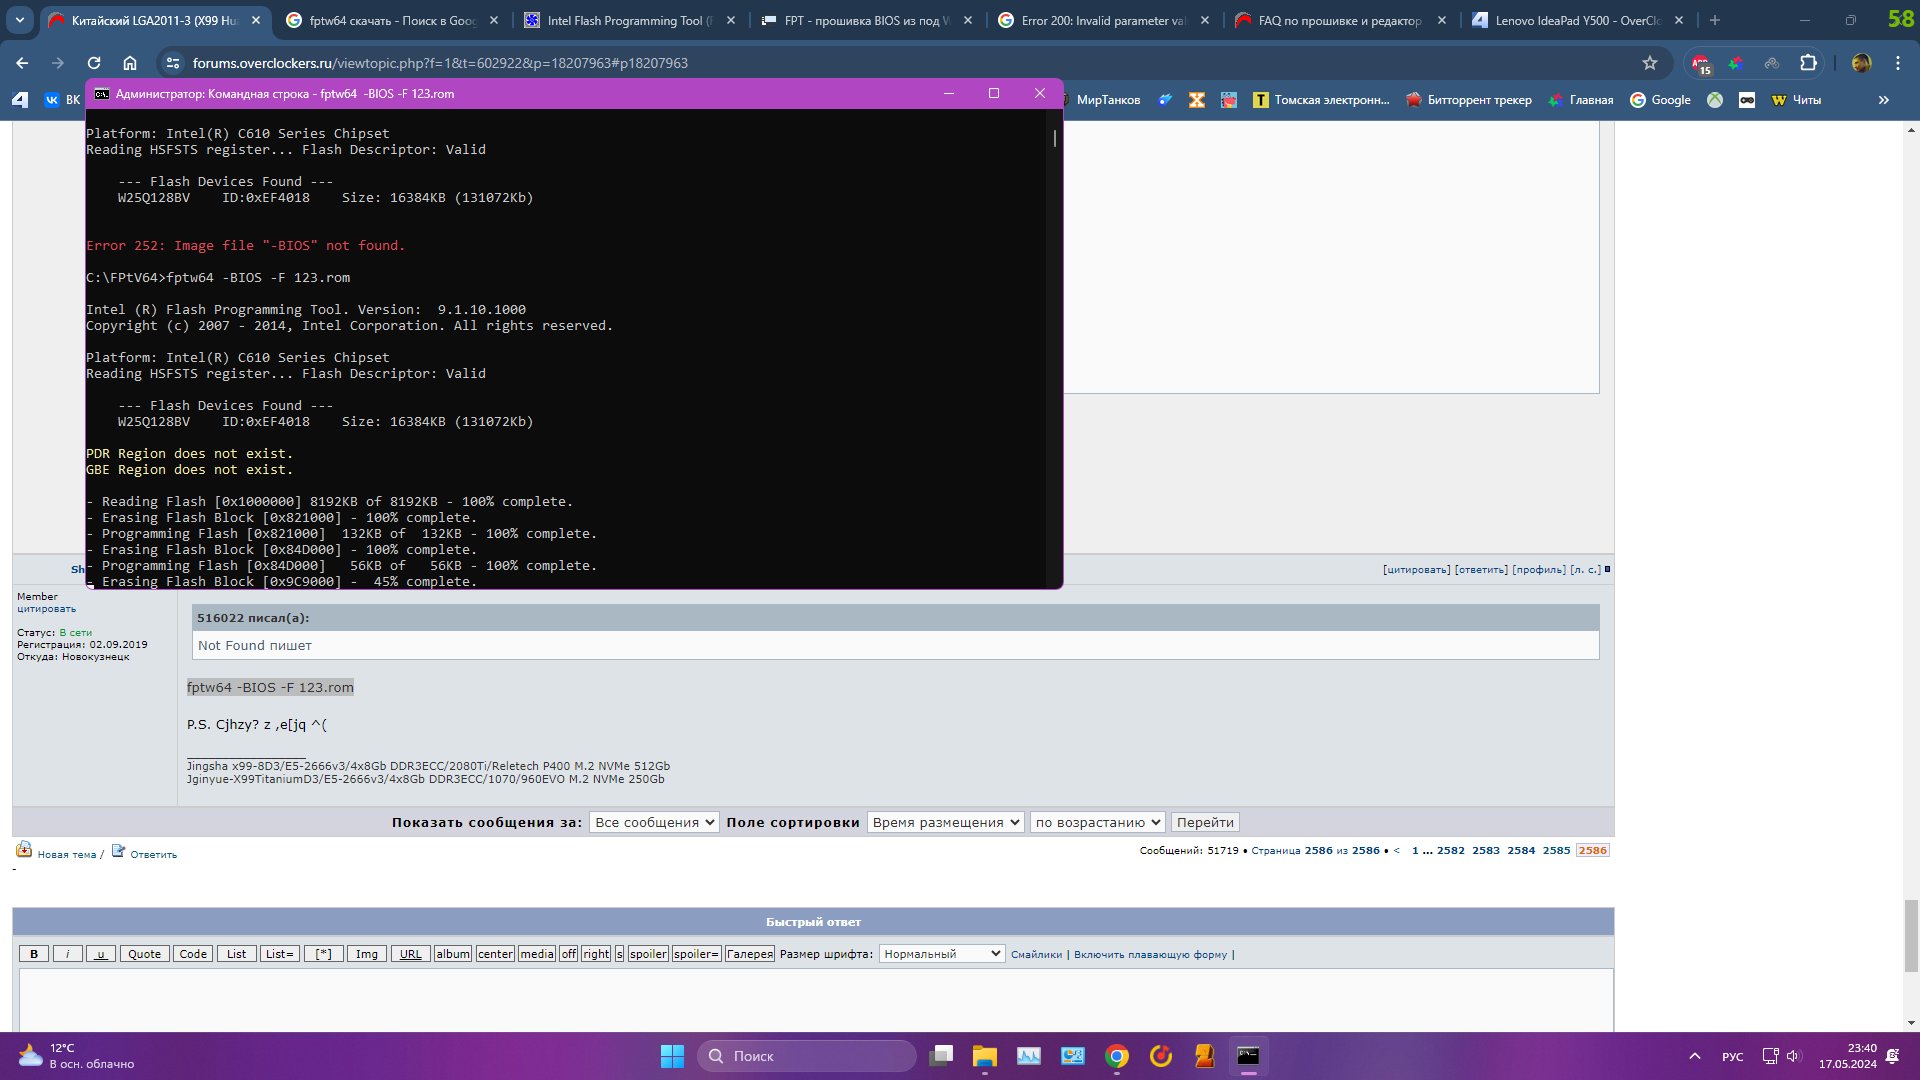The image size is (1920, 1080).
Task: Open File Explorer from the taskbar
Action: coord(984,1056)
